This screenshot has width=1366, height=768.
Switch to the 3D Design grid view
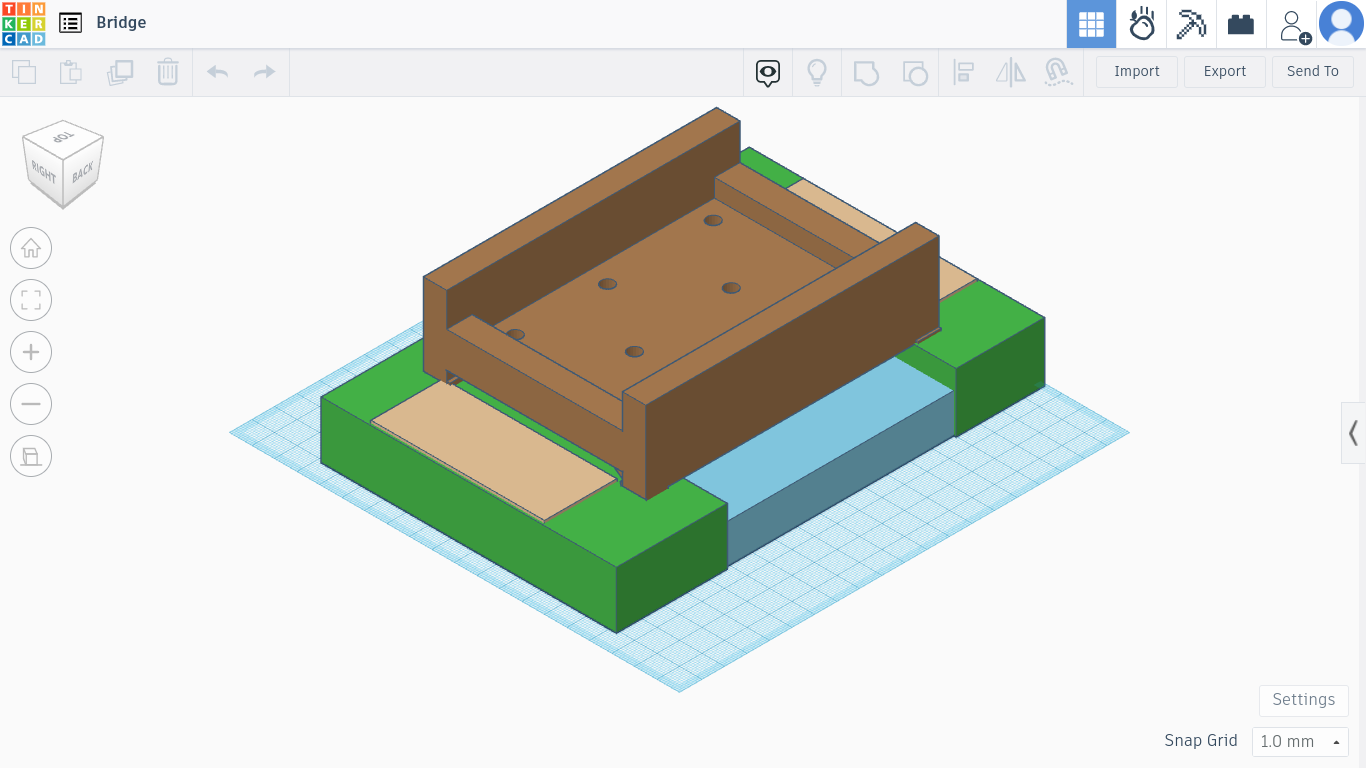click(x=1091, y=24)
